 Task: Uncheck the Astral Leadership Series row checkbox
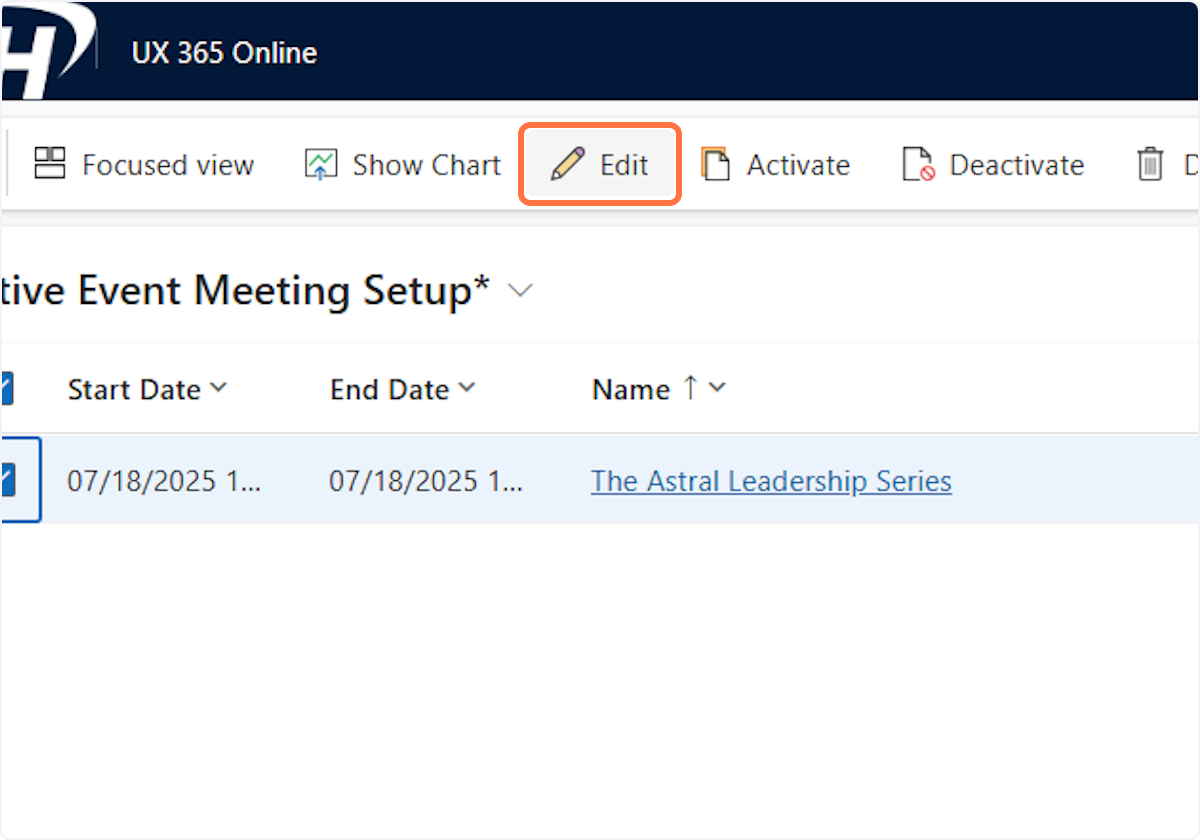coord(10,481)
